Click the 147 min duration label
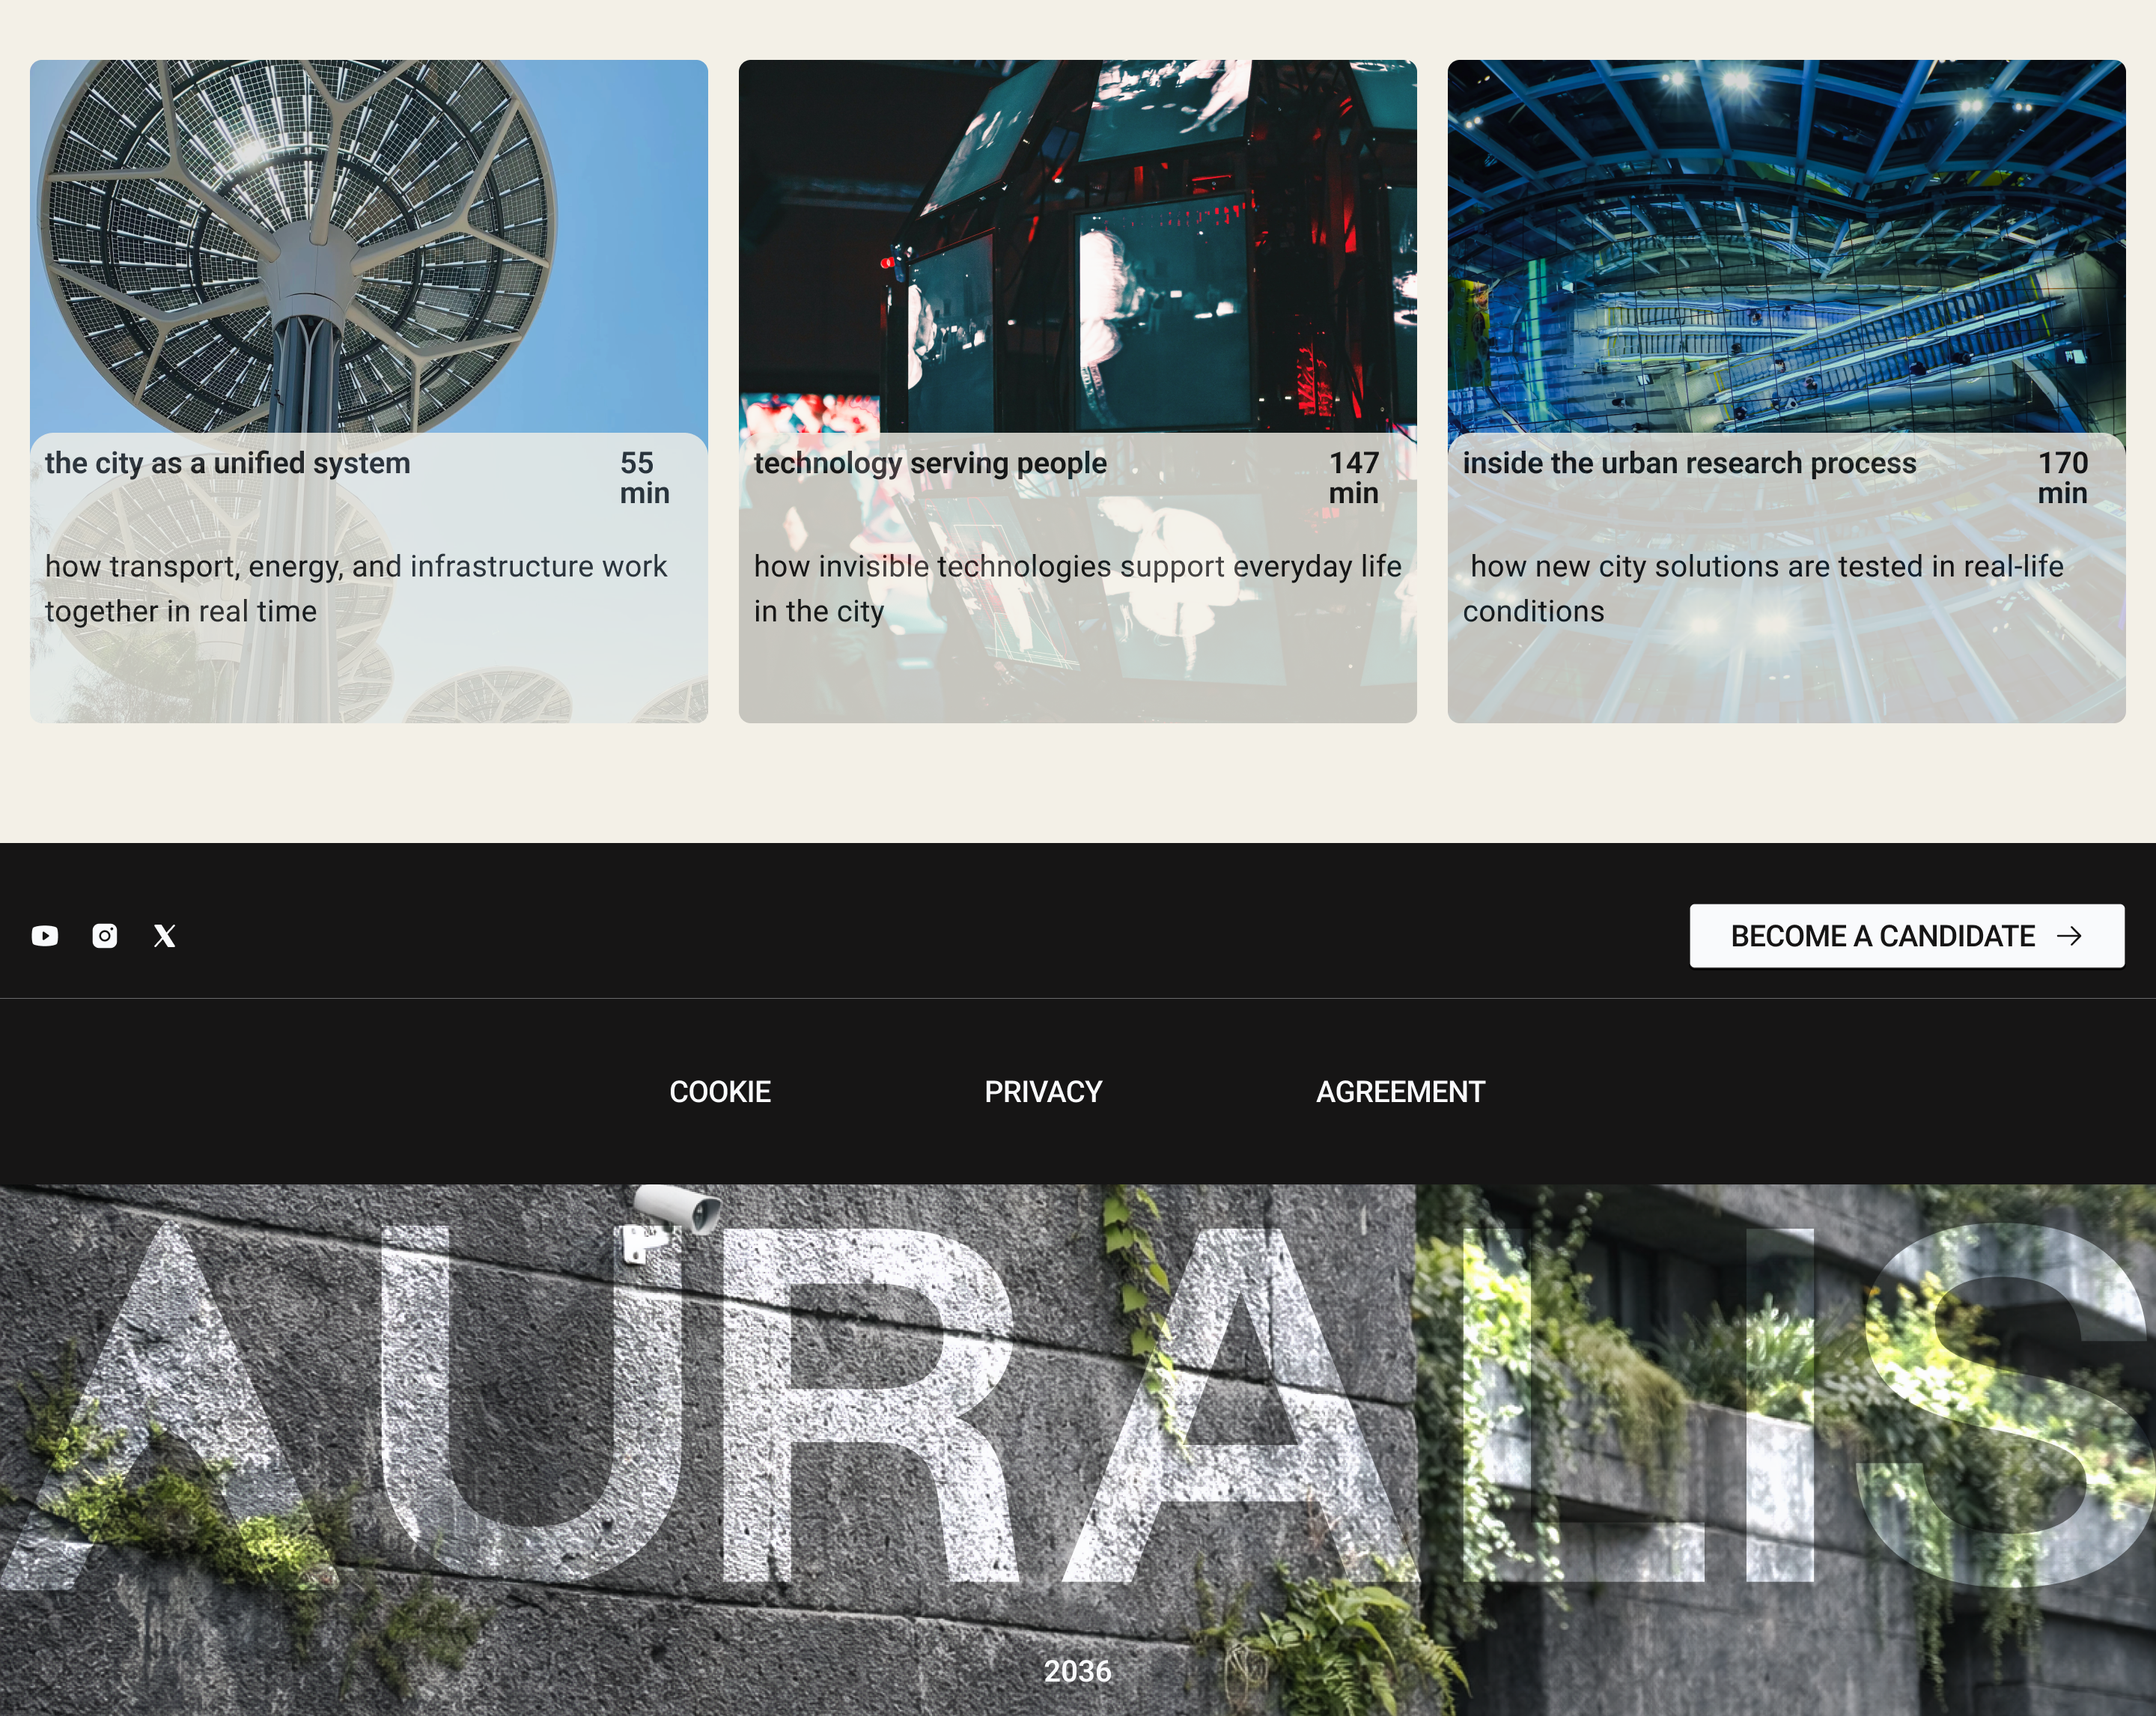The width and height of the screenshot is (2156, 1716). coord(1354,478)
